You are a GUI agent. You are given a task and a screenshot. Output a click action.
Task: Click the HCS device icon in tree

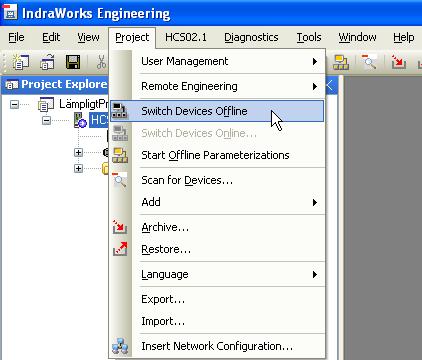[80, 120]
